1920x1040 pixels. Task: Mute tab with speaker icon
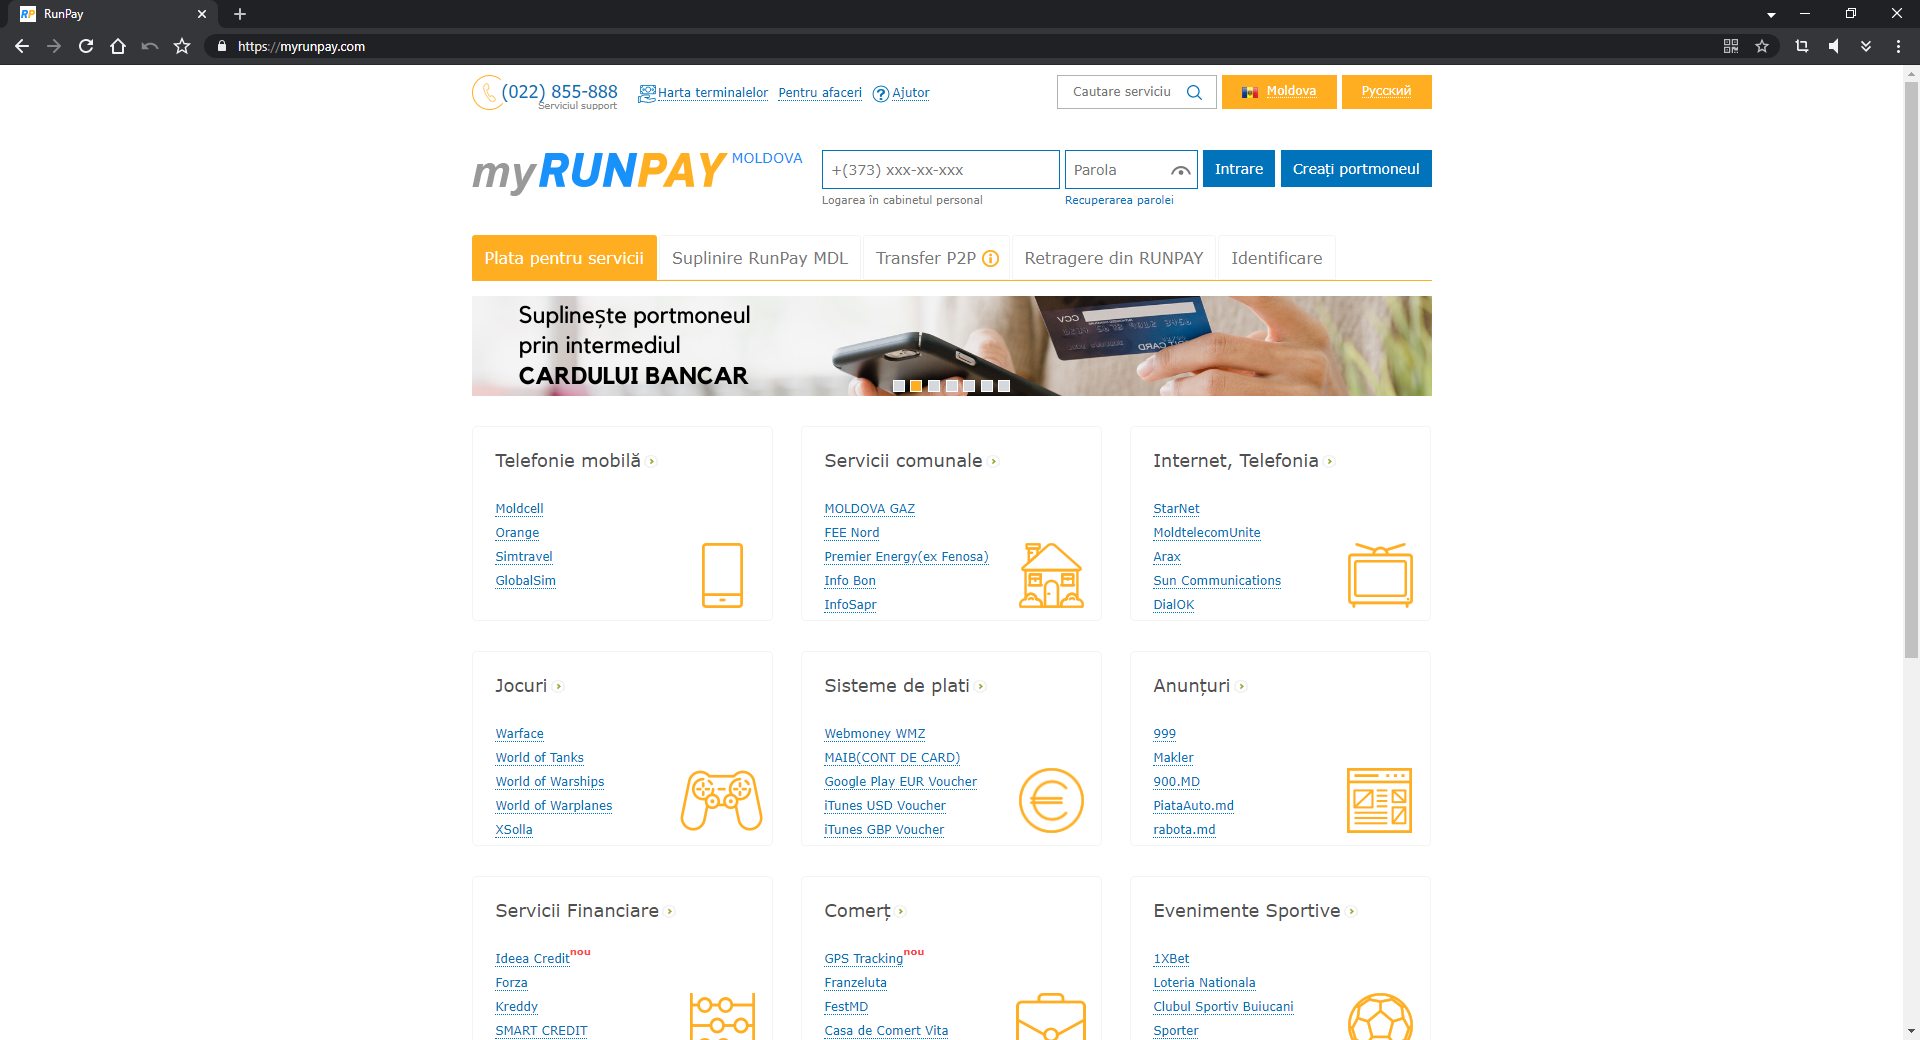[x=1834, y=46]
